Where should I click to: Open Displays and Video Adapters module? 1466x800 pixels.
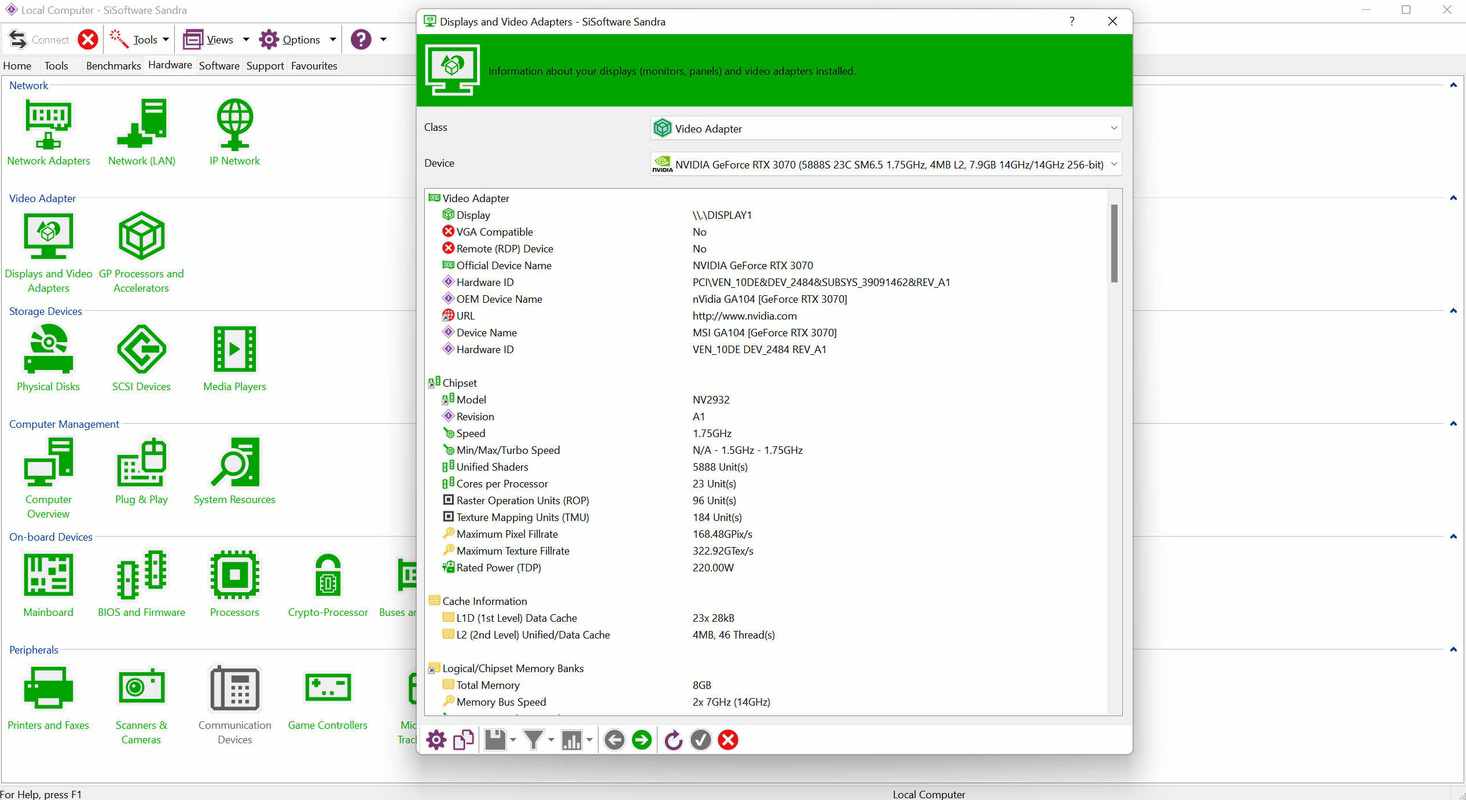pyautogui.click(x=48, y=236)
